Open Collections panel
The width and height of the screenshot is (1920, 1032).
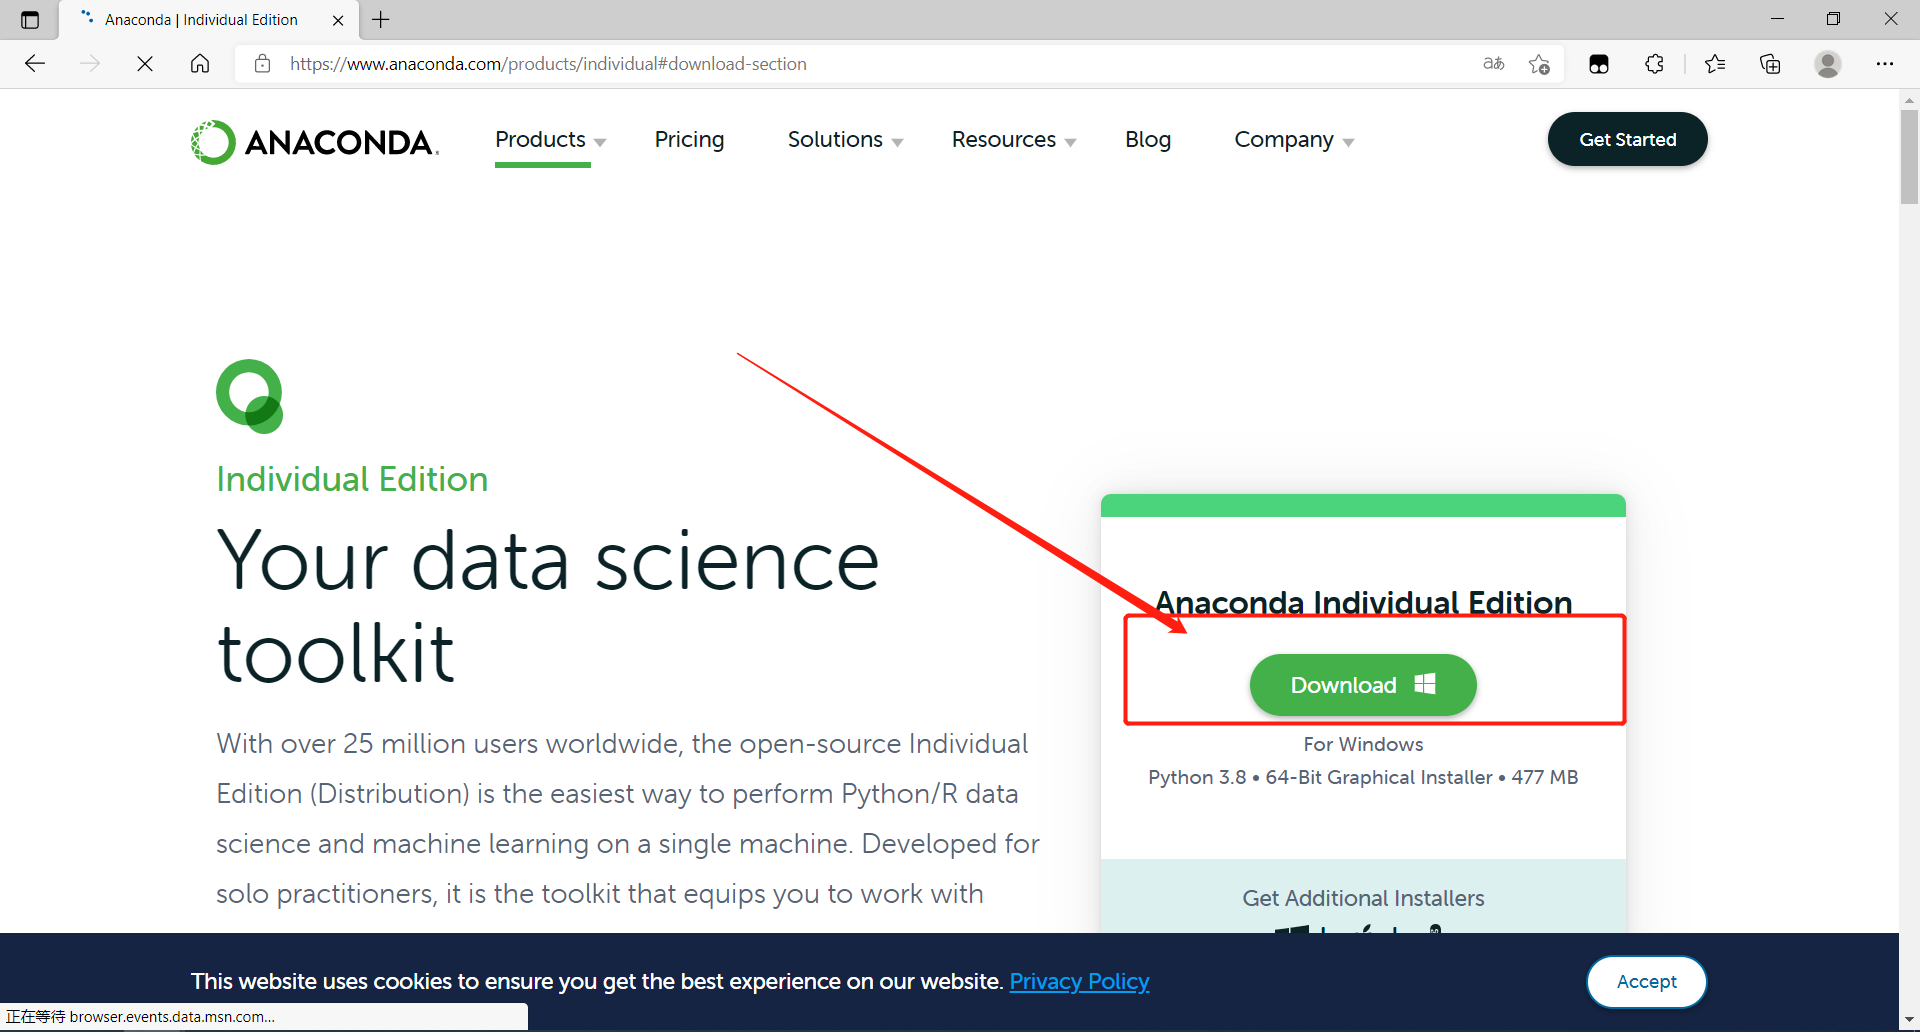click(1770, 64)
